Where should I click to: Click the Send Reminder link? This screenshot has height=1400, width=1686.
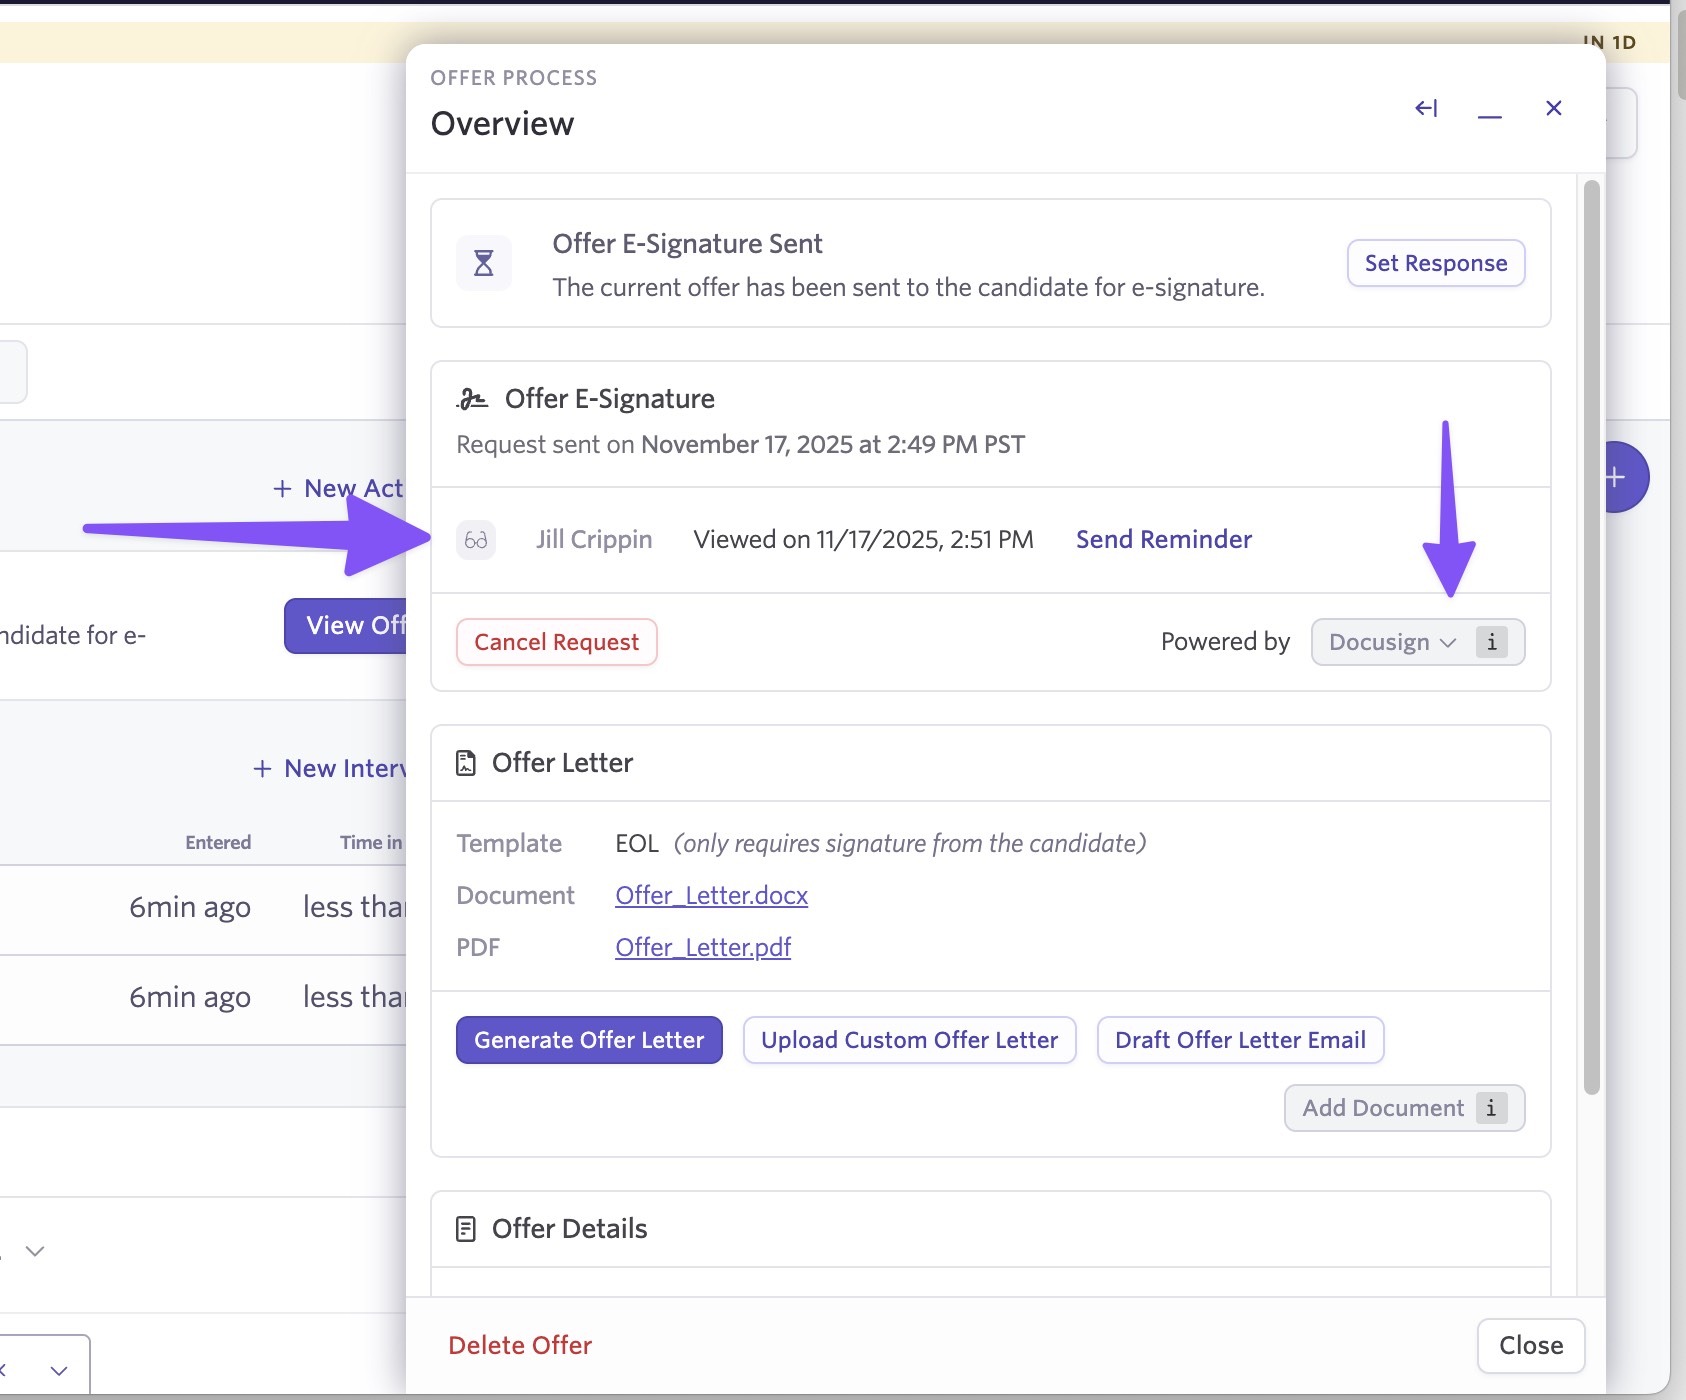click(1163, 540)
